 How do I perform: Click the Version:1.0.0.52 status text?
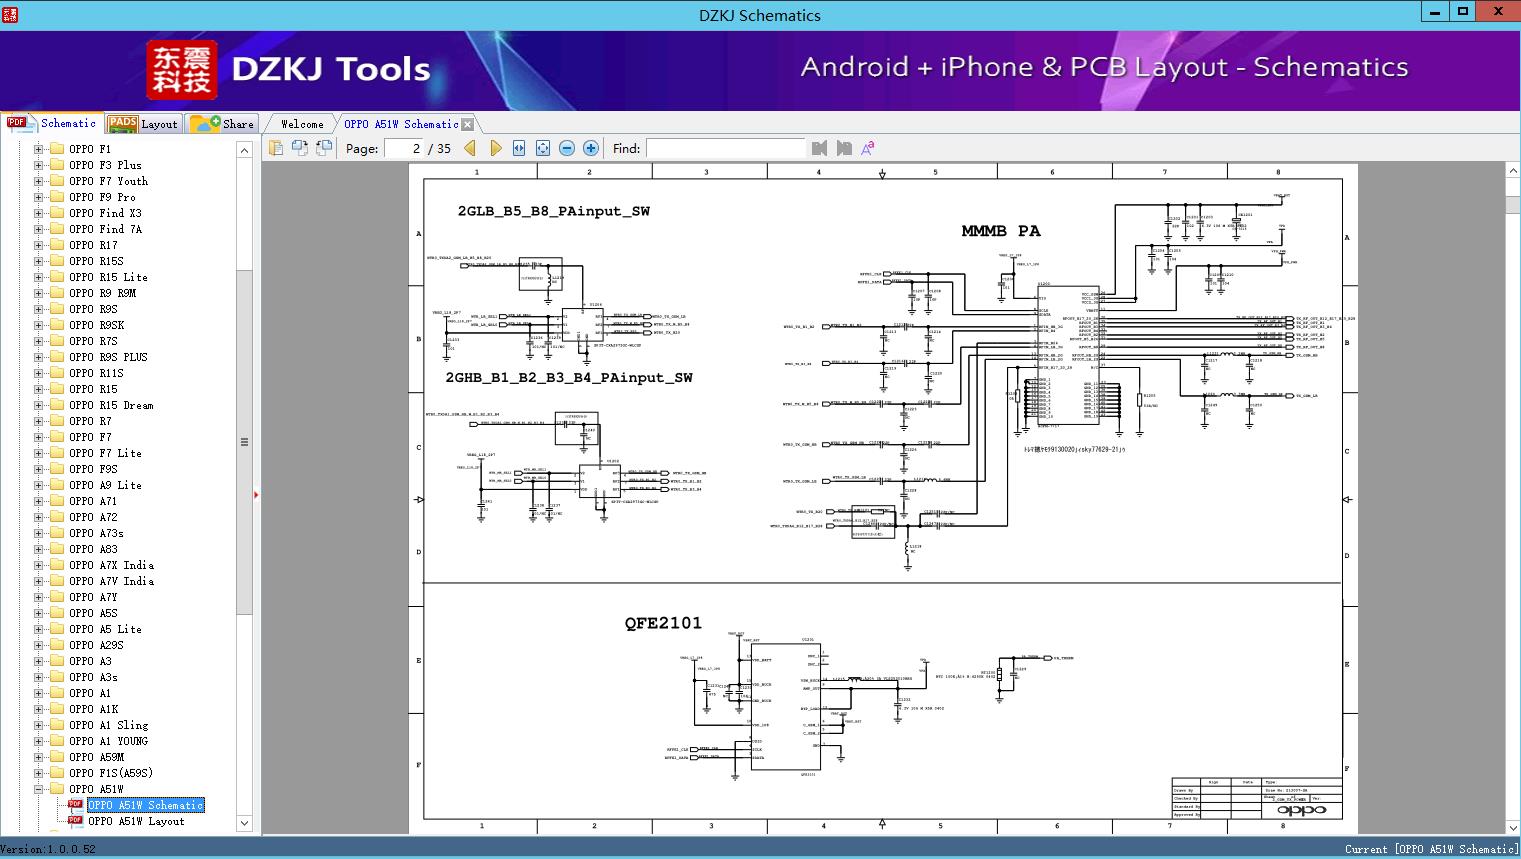coord(48,849)
